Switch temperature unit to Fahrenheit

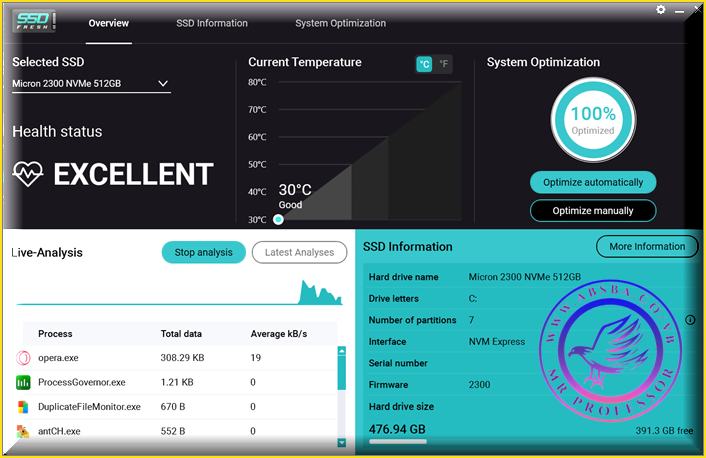click(444, 64)
